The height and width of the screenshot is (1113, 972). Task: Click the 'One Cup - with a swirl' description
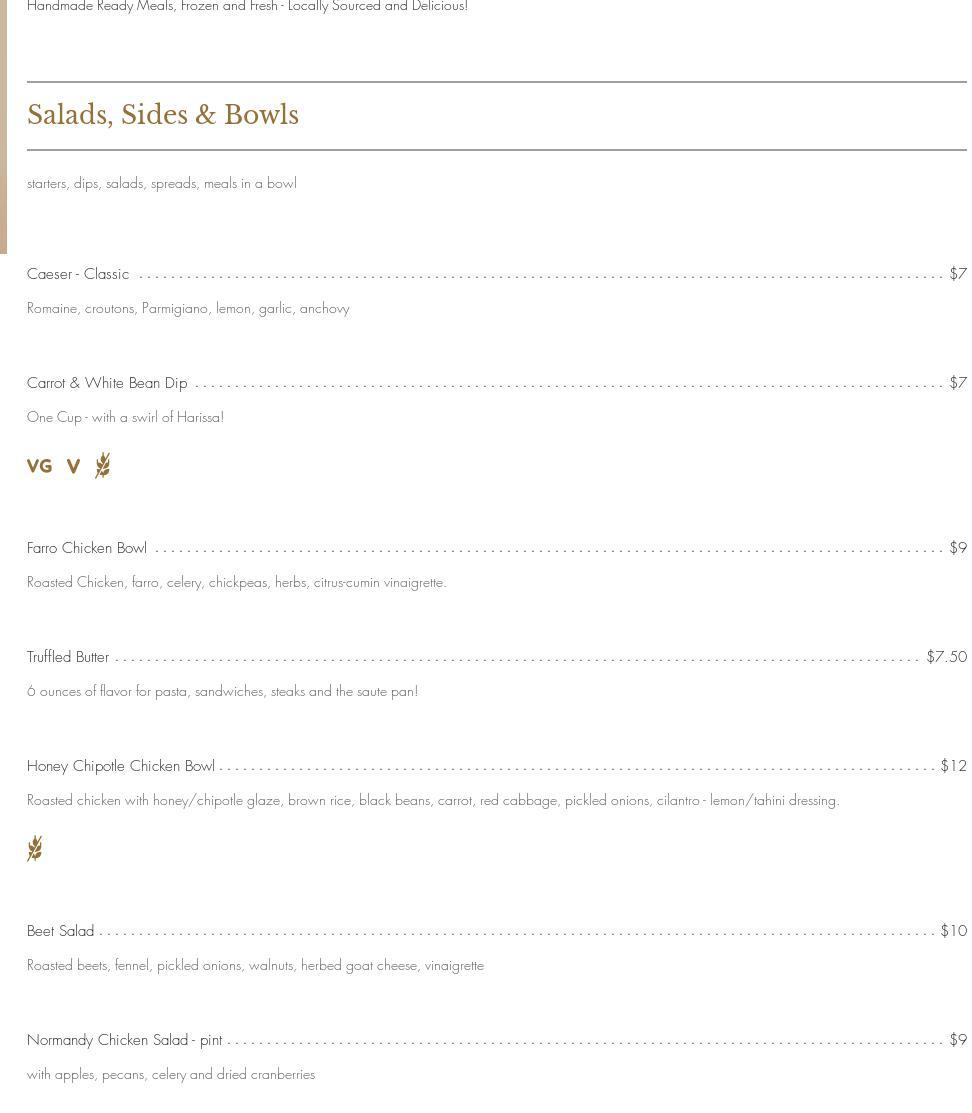[x=125, y=417]
